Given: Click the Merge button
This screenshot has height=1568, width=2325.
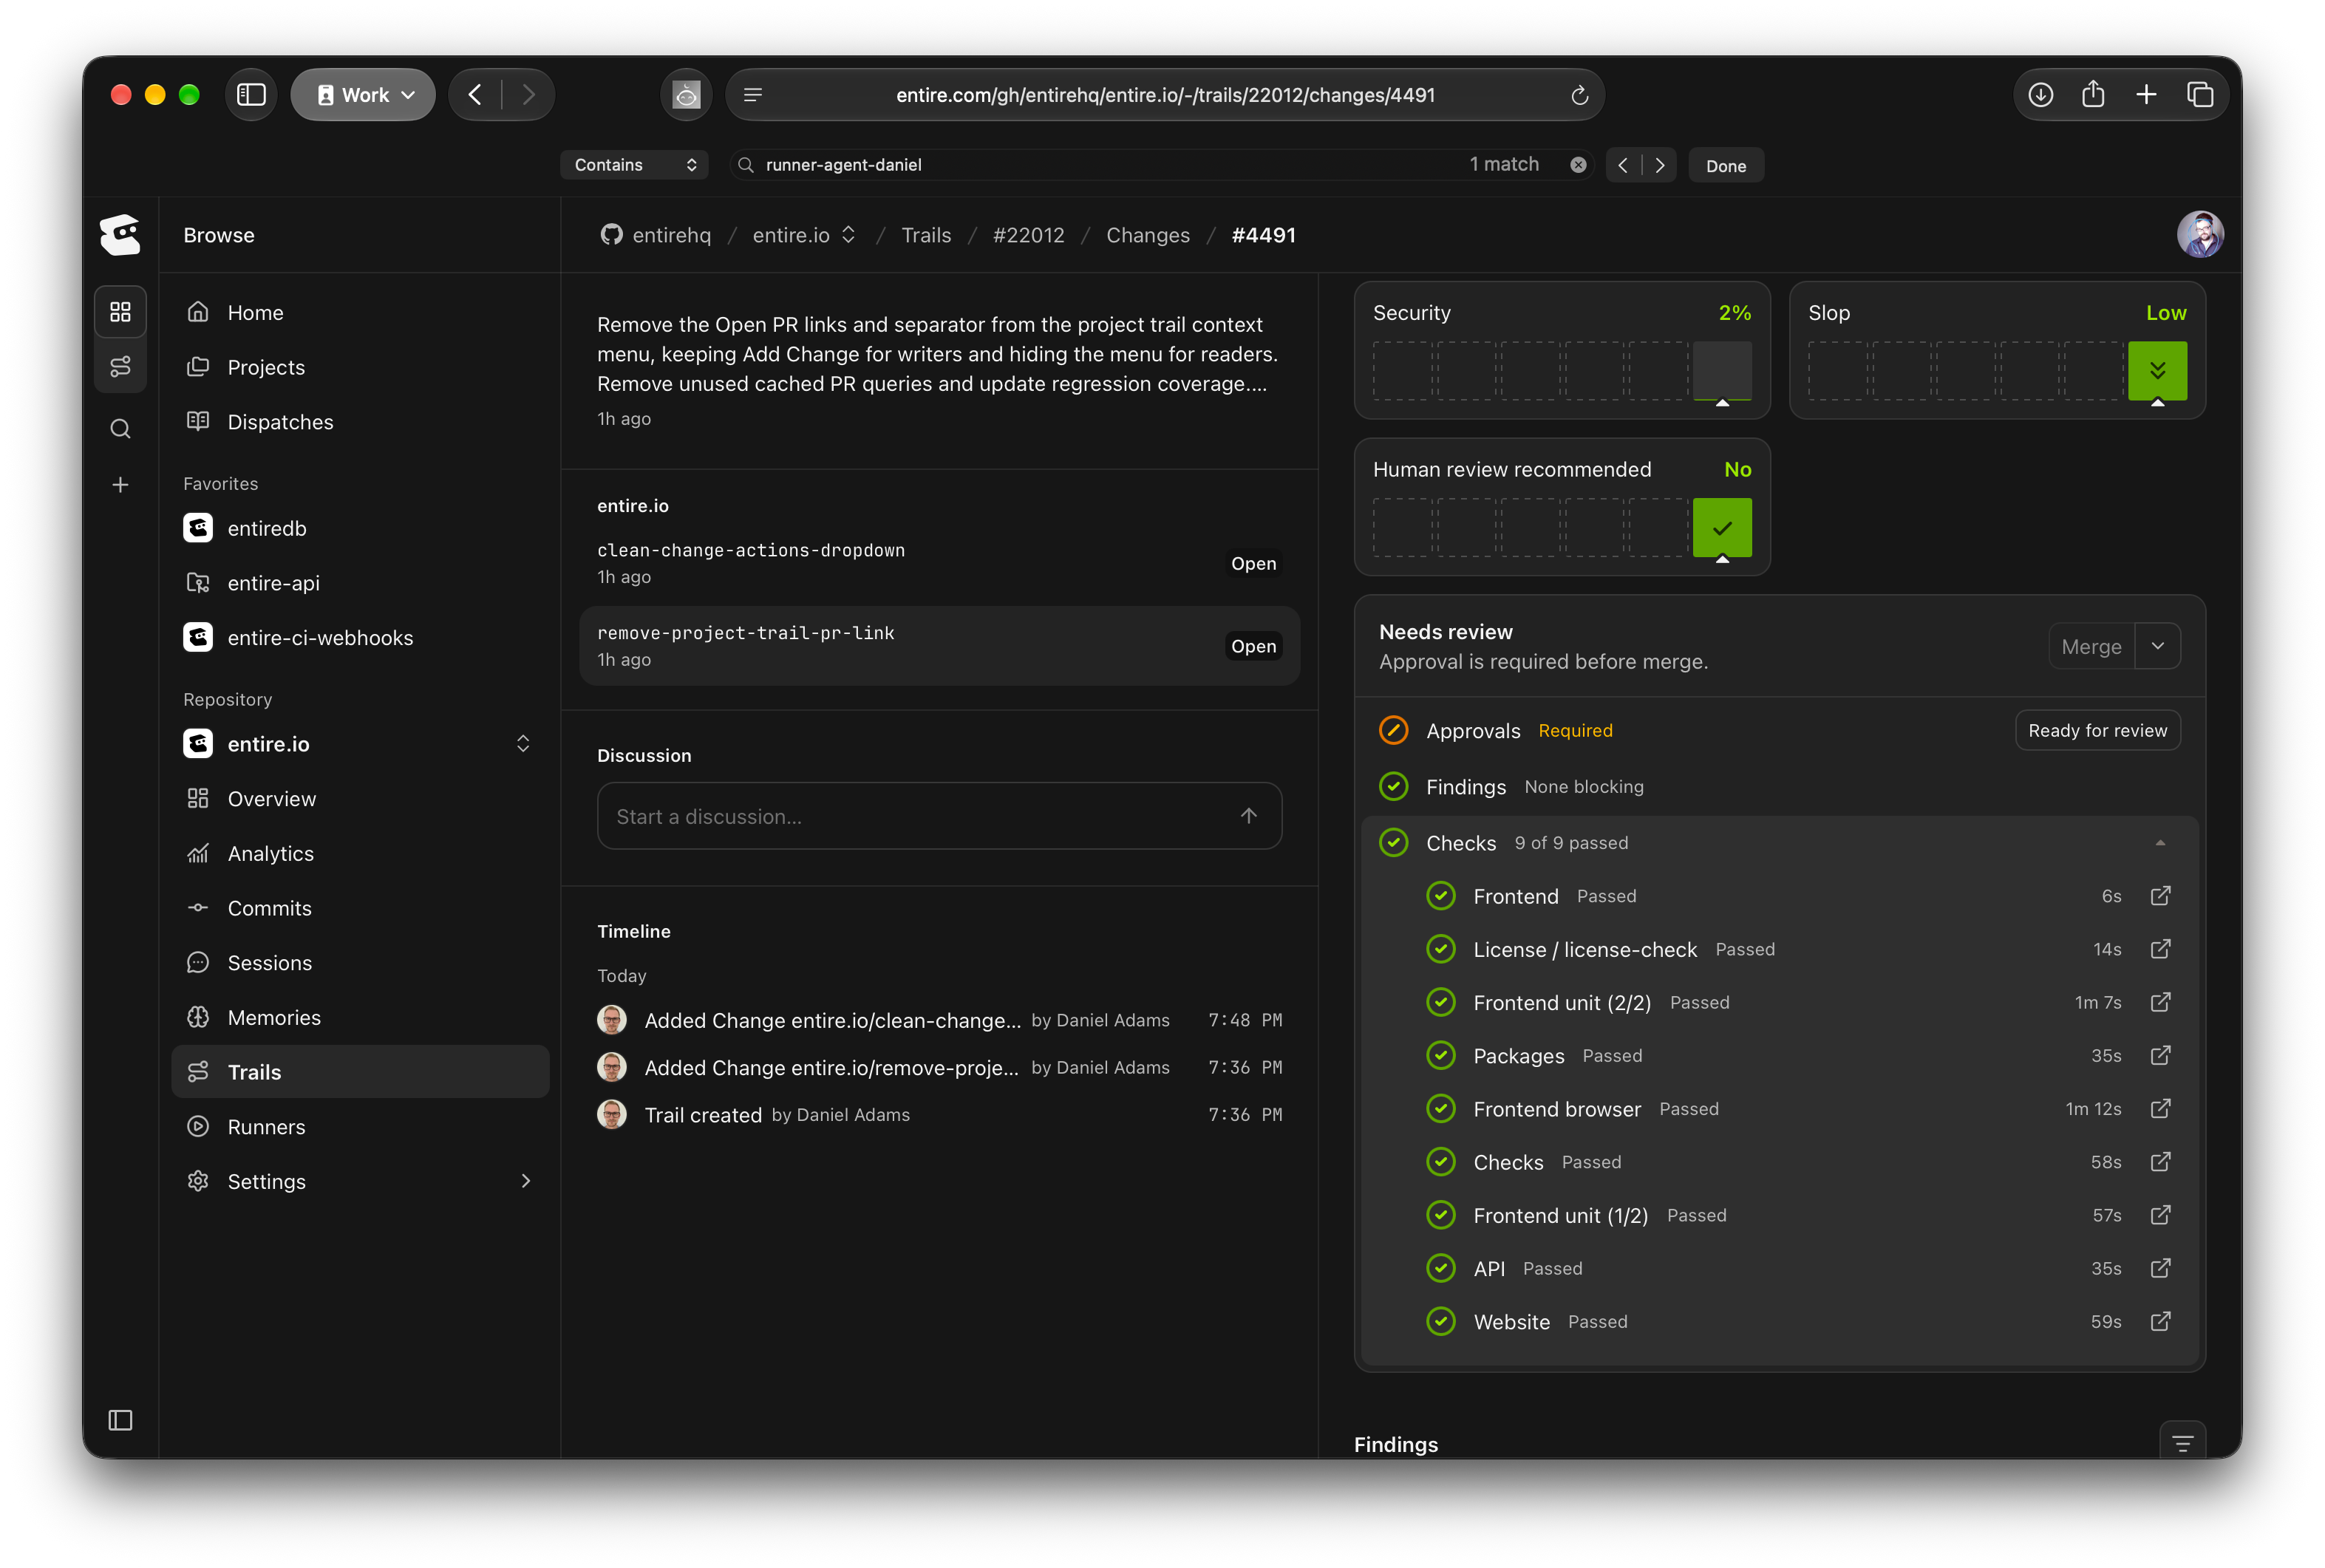Looking at the screenshot, I should pyautogui.click(x=2091, y=646).
